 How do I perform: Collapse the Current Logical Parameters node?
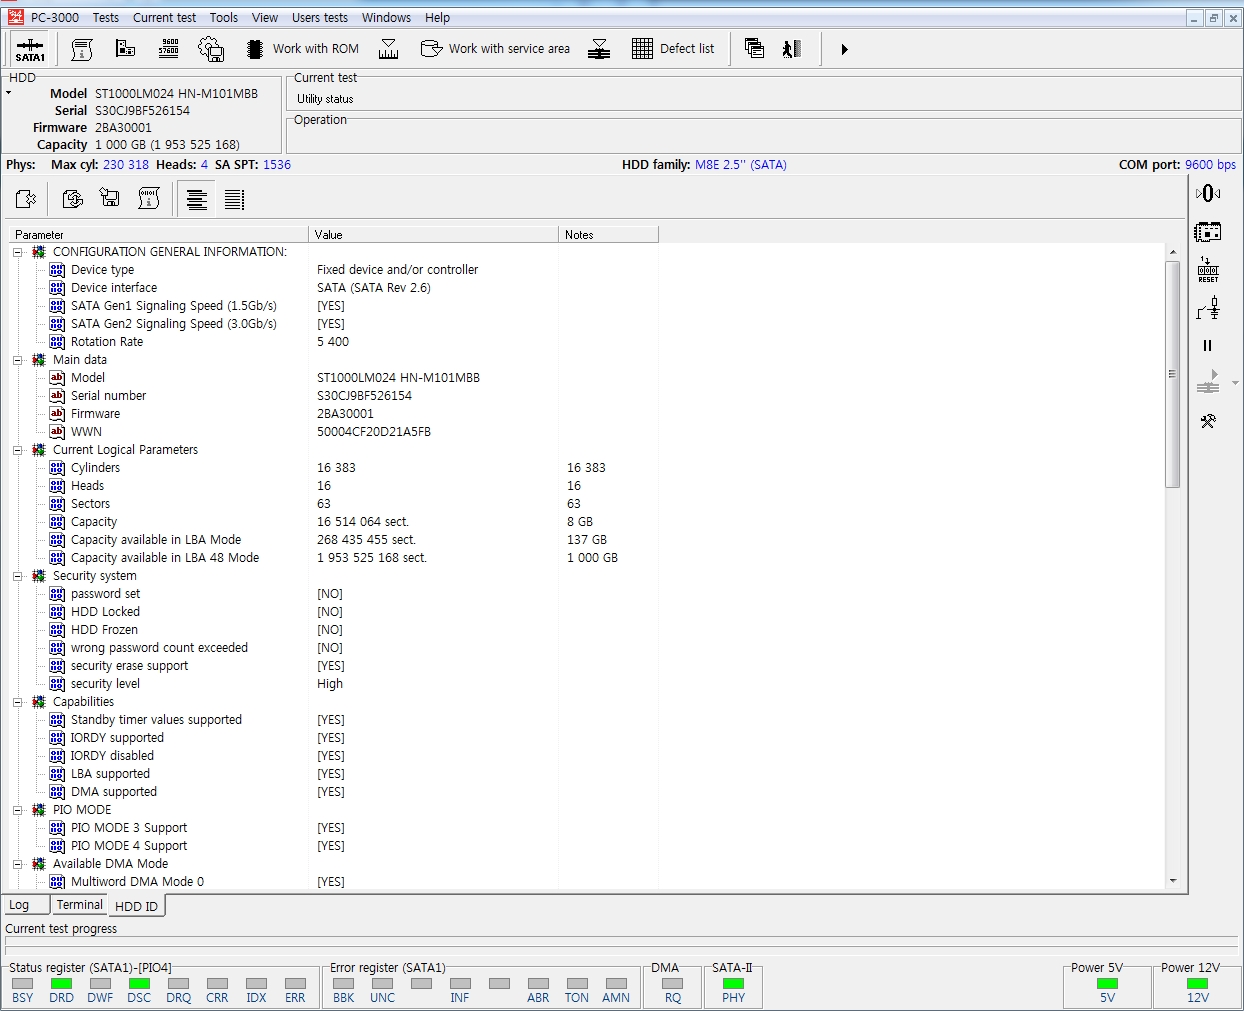click(17, 450)
